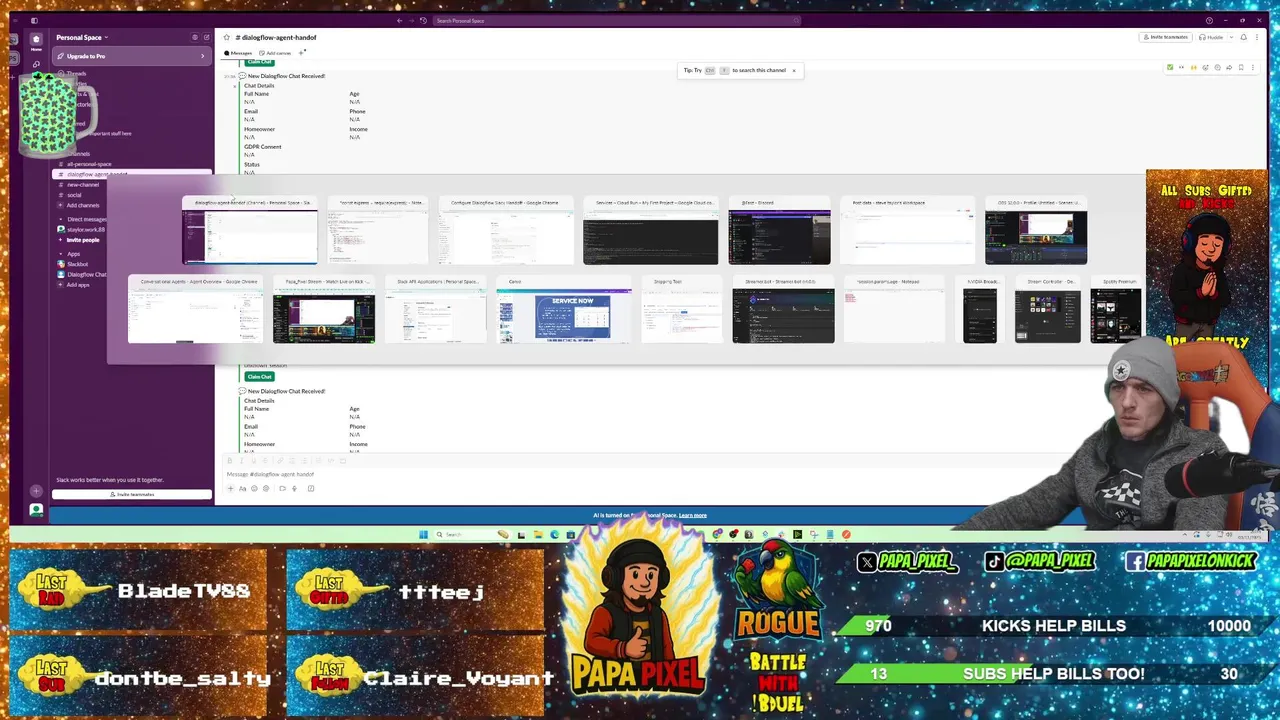Collapse the Slack sidebar toggle icon

pyautogui.click(x=33, y=20)
